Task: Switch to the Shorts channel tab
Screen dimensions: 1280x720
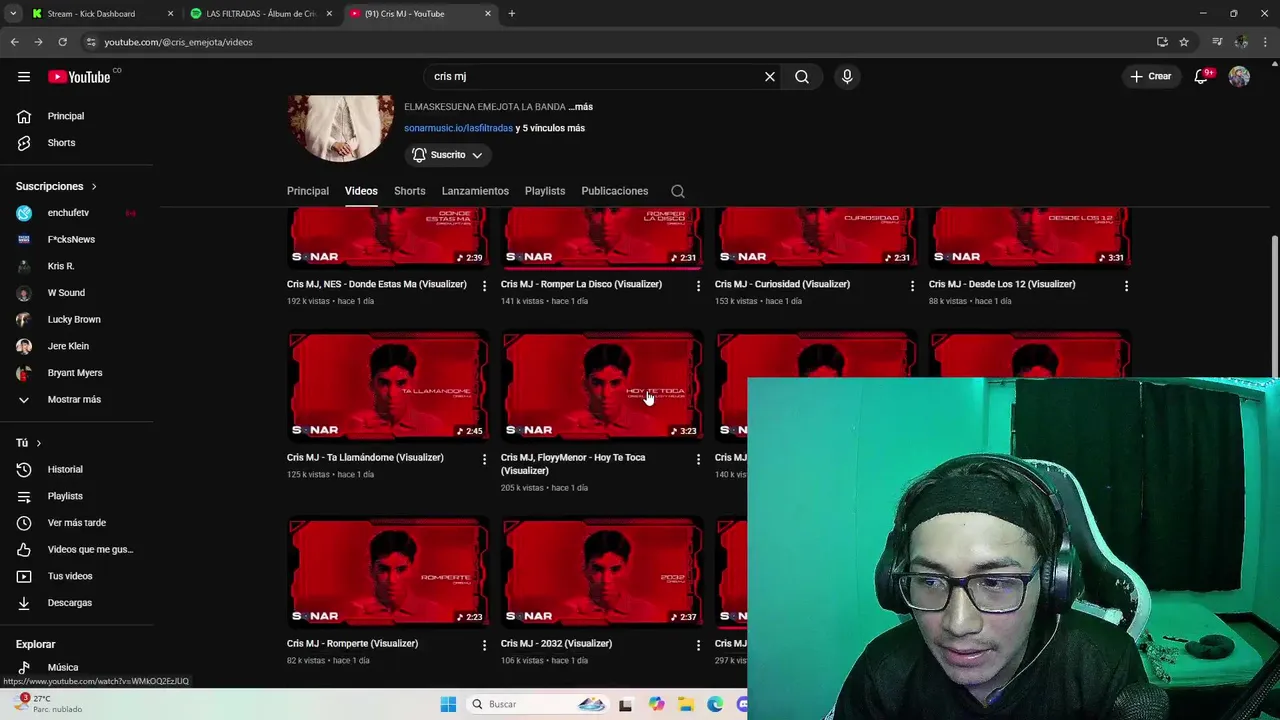Action: [410, 191]
